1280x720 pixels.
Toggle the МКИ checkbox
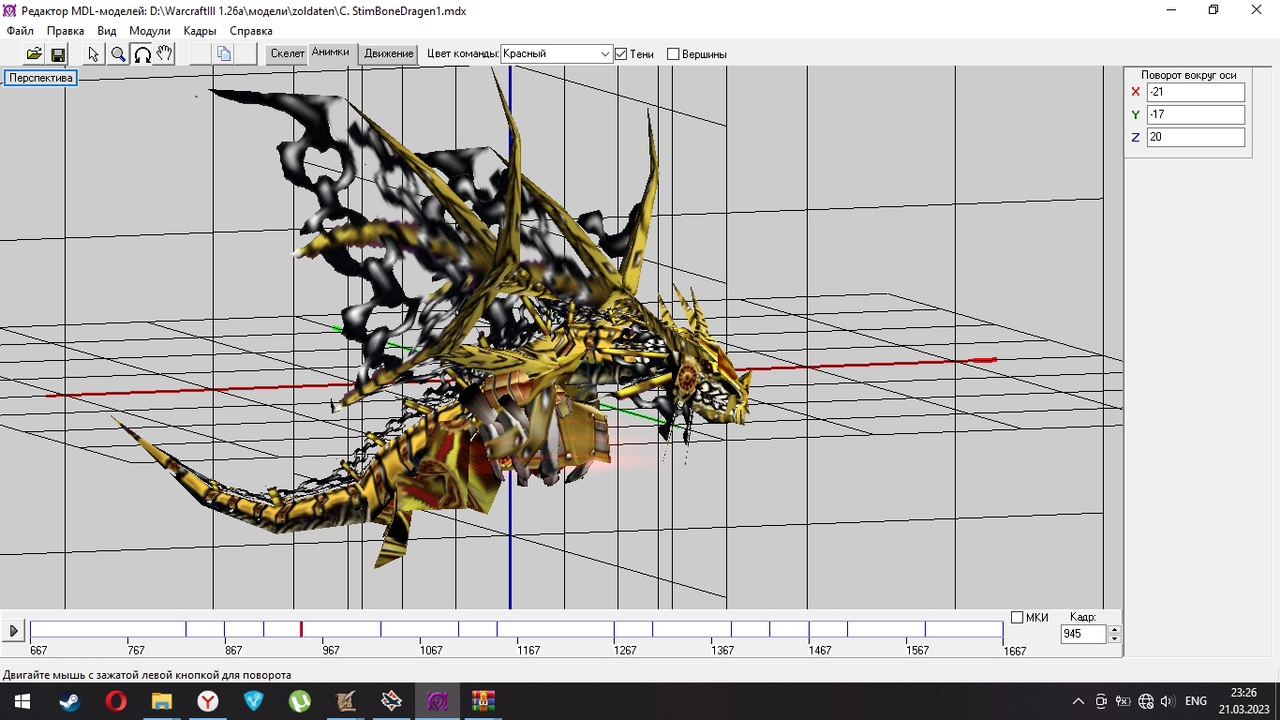[1017, 618]
